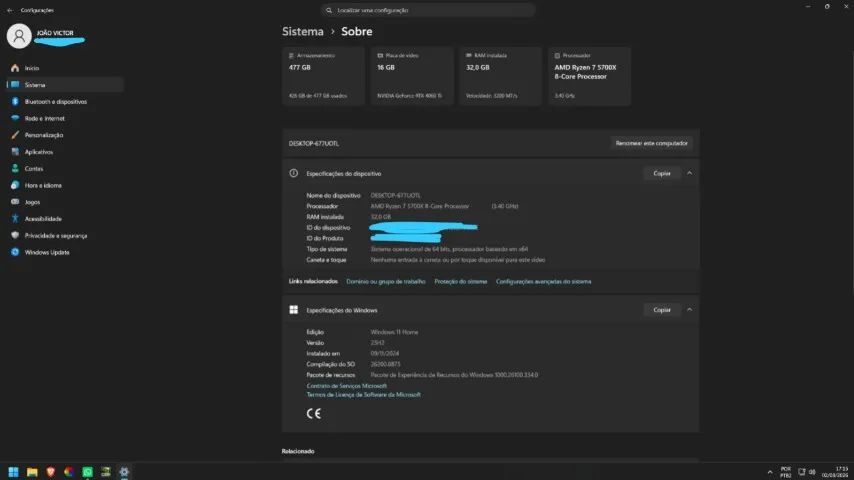The width and height of the screenshot is (854, 480).
Task: Open Acessibilidade via its figure icon
Action: 15,218
